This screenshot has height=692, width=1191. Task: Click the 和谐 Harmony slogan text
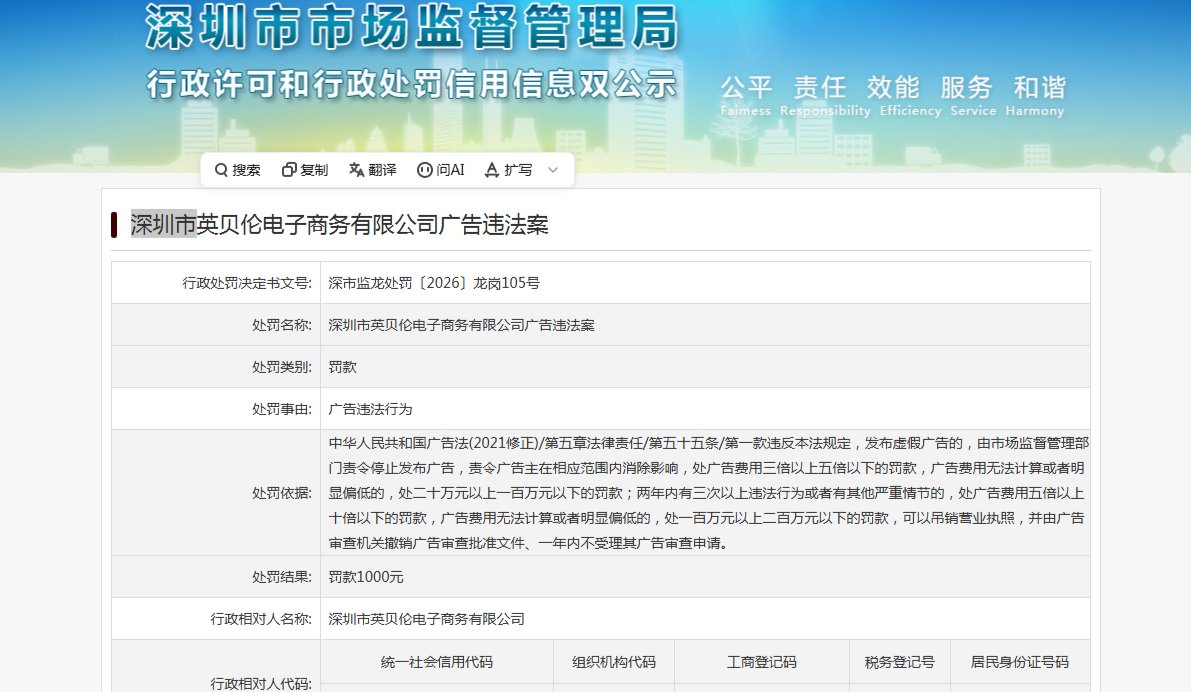(1035, 96)
